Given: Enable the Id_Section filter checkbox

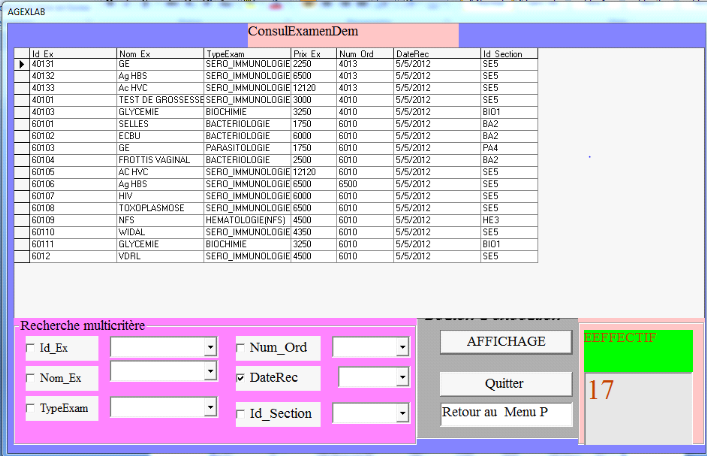Looking at the screenshot, I should click(241, 414).
